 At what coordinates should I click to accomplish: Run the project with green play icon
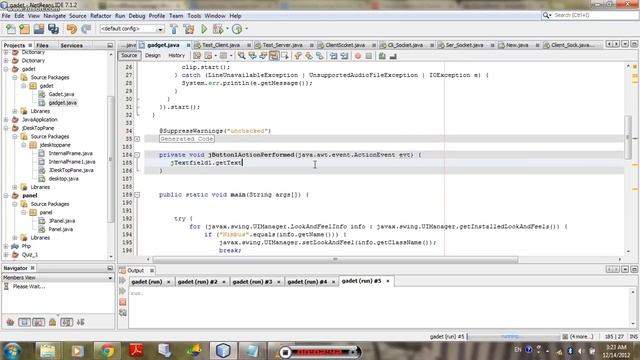204,29
